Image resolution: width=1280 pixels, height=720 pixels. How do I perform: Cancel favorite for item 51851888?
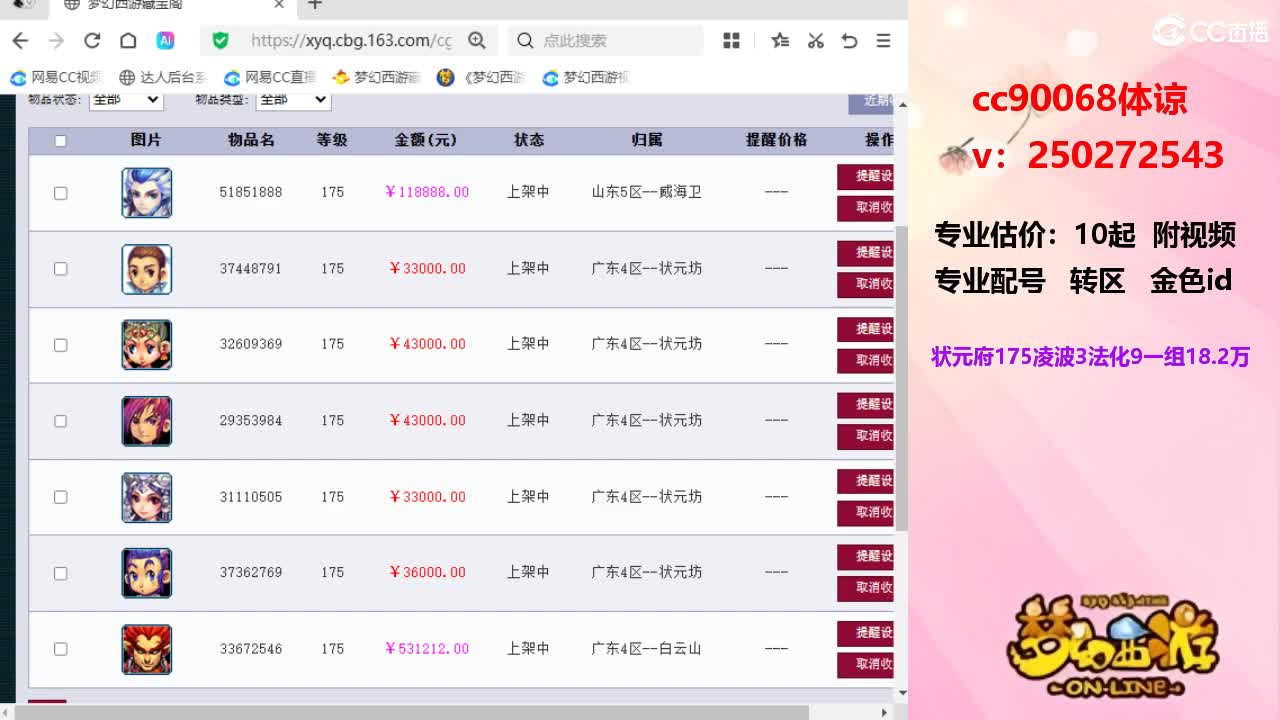865,208
